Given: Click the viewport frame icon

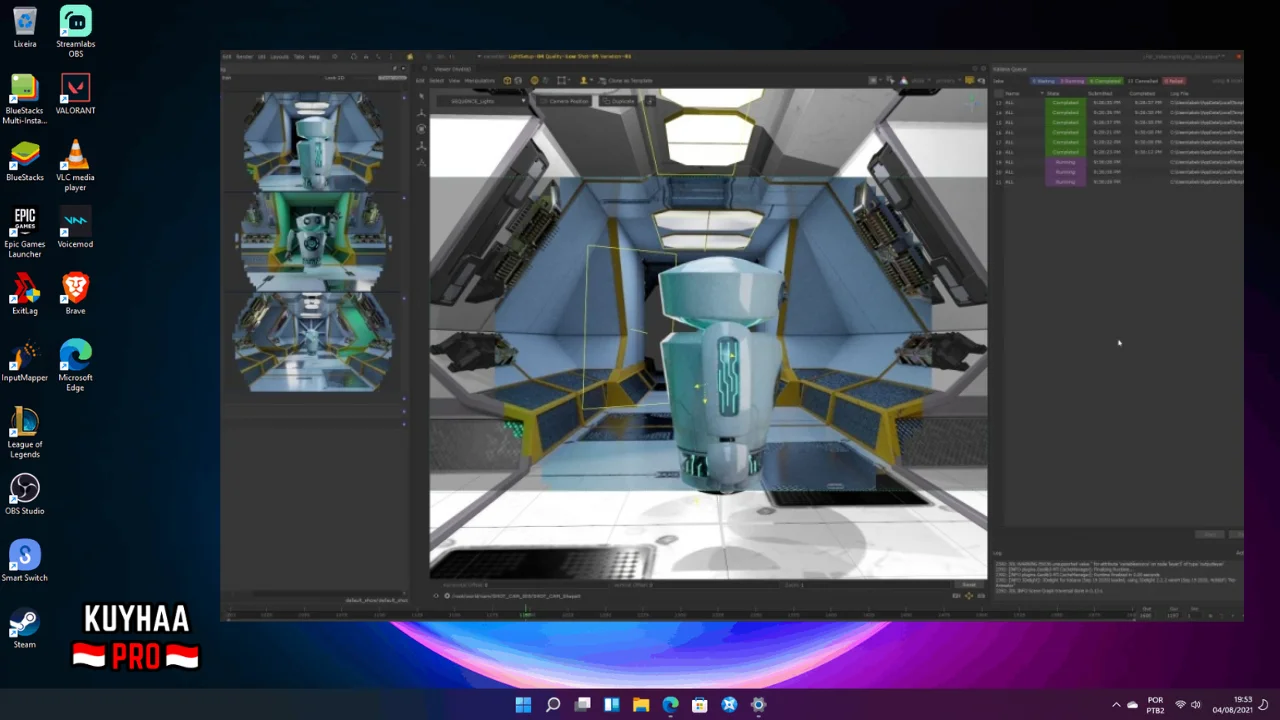Looking at the screenshot, I should click(561, 81).
